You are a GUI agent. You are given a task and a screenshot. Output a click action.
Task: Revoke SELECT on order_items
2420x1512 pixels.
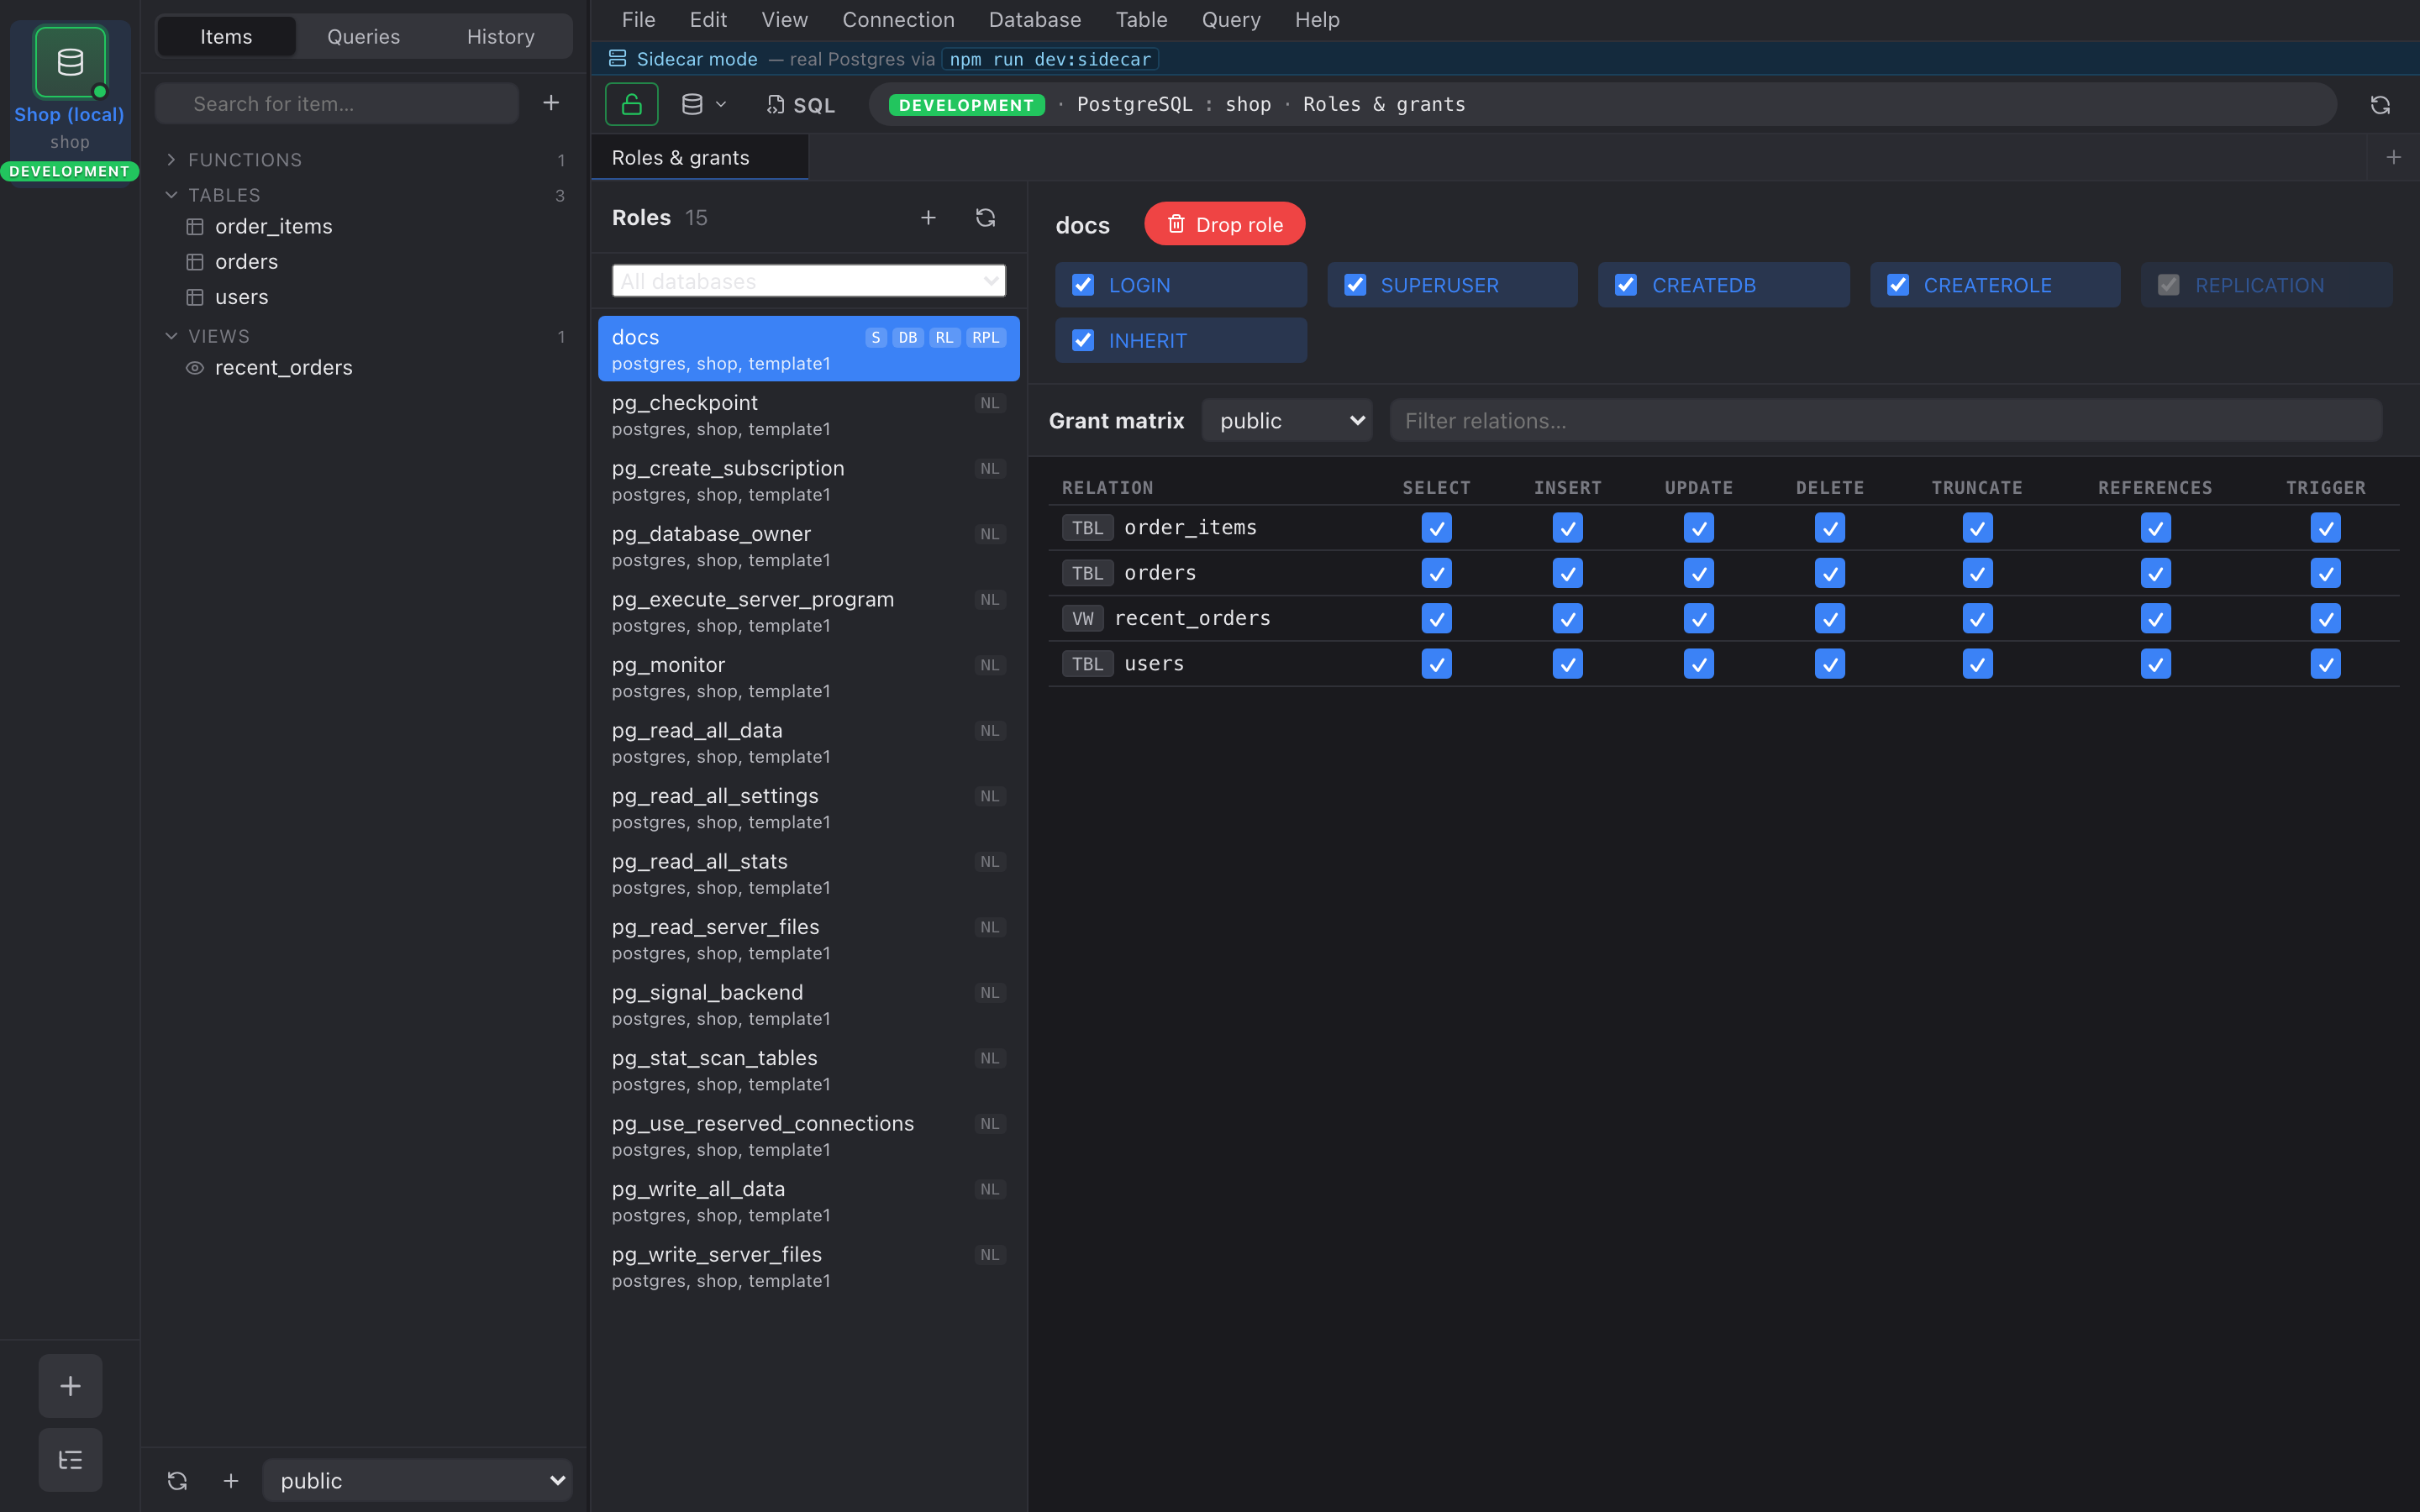1436,528
